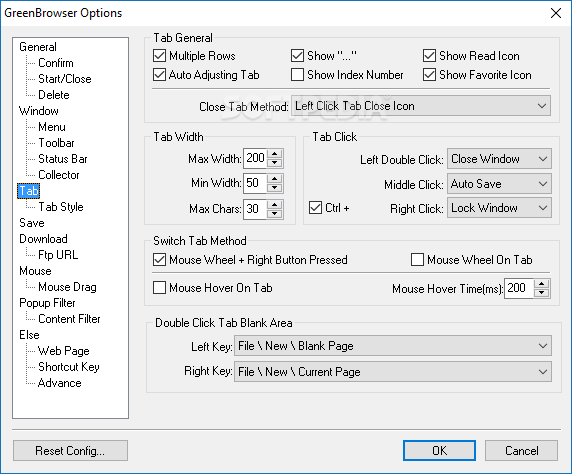This screenshot has width=572, height=474.
Task: Select Popup Filter in the options tree
Action: pyautogui.click(x=47, y=303)
